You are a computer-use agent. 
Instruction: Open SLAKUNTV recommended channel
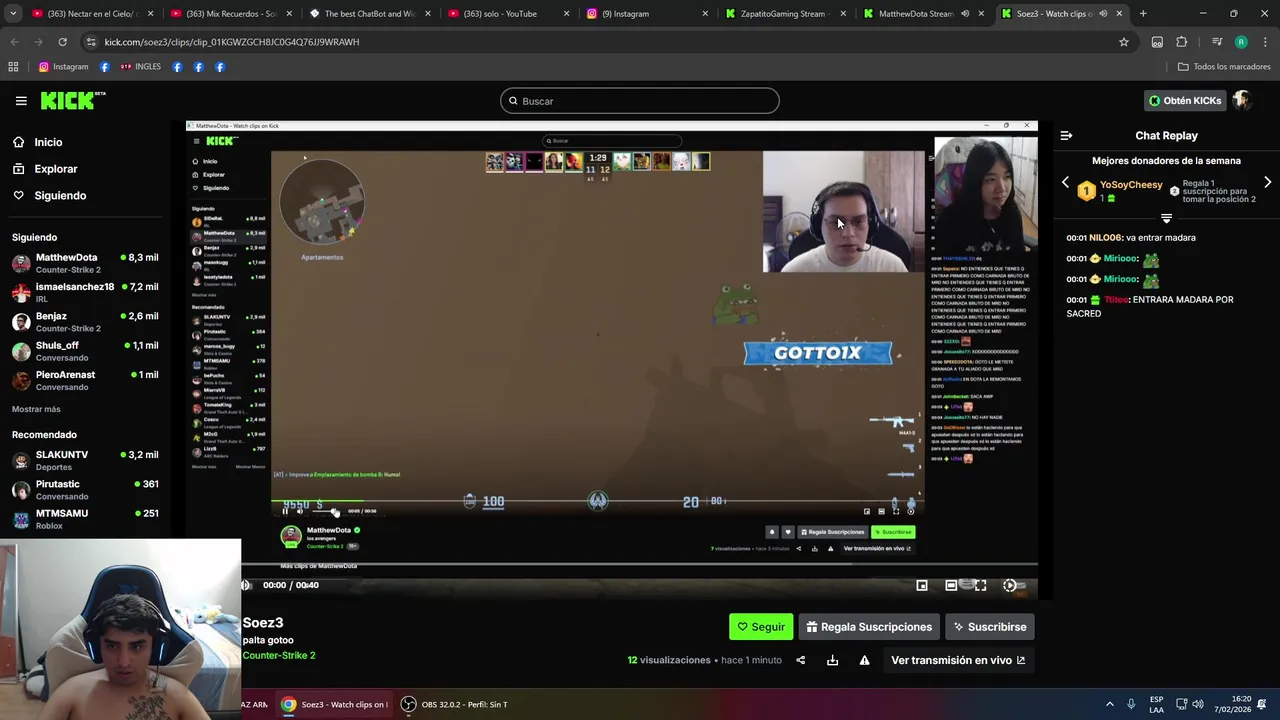(85, 460)
